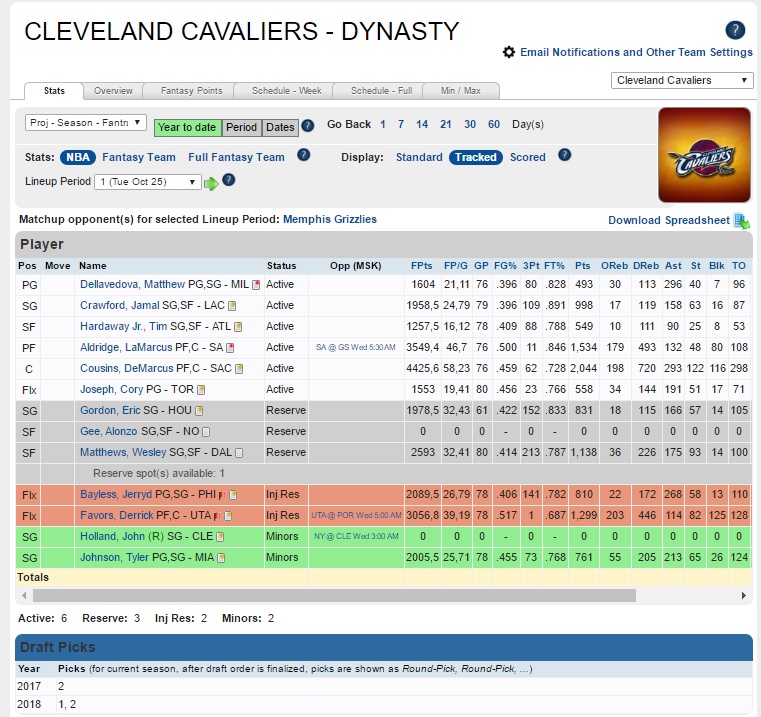Click injury flag icon next to Bayless
The width and height of the screenshot is (761, 717).
click(222, 495)
